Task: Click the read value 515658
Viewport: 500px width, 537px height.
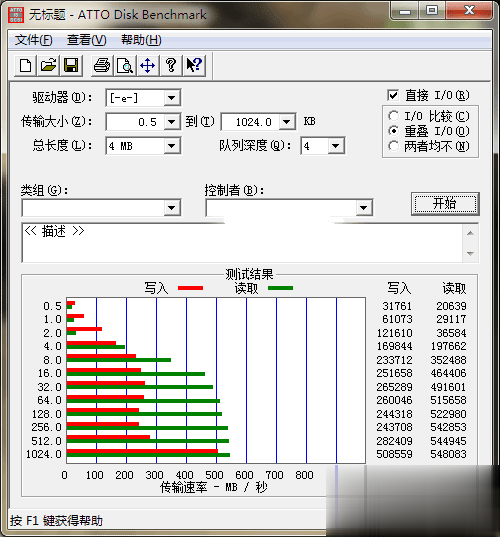Action: (448, 400)
